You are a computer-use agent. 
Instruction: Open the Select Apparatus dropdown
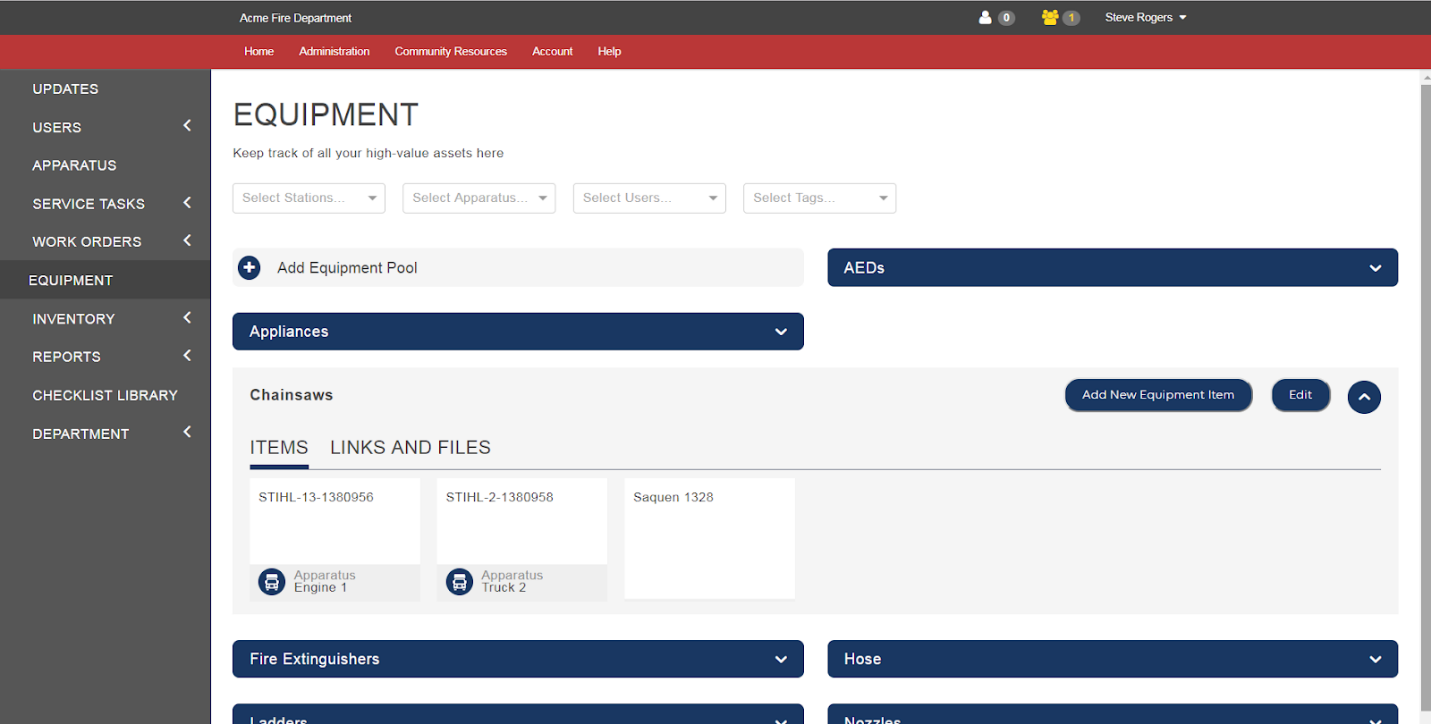[478, 198]
